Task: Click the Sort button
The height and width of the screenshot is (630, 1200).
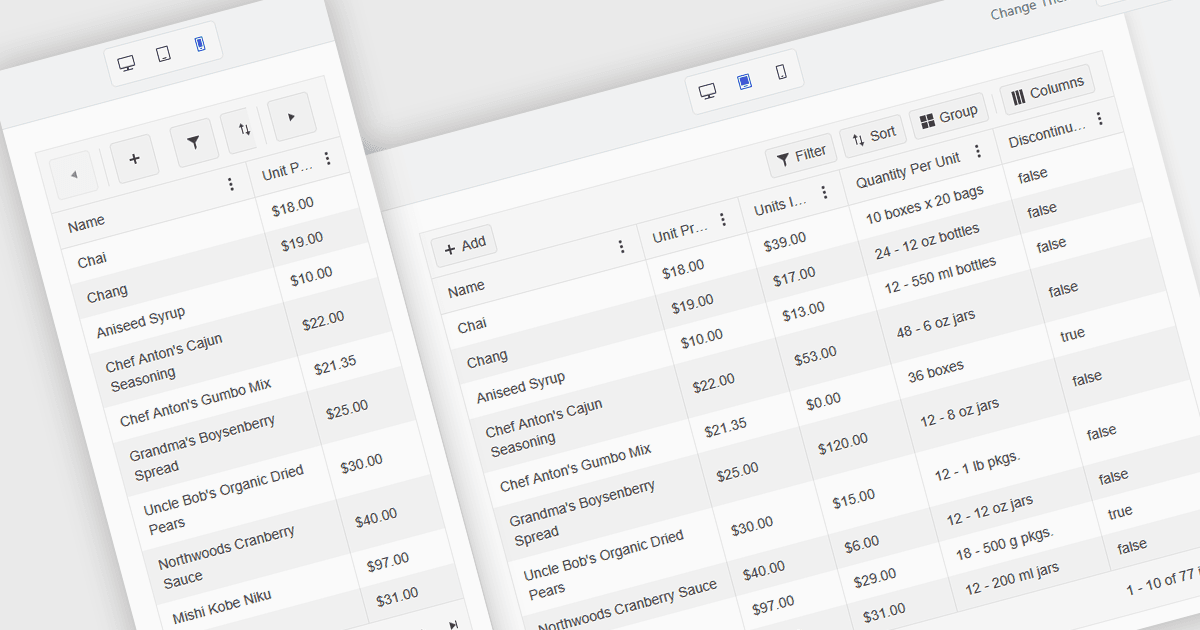Action: tap(874, 136)
